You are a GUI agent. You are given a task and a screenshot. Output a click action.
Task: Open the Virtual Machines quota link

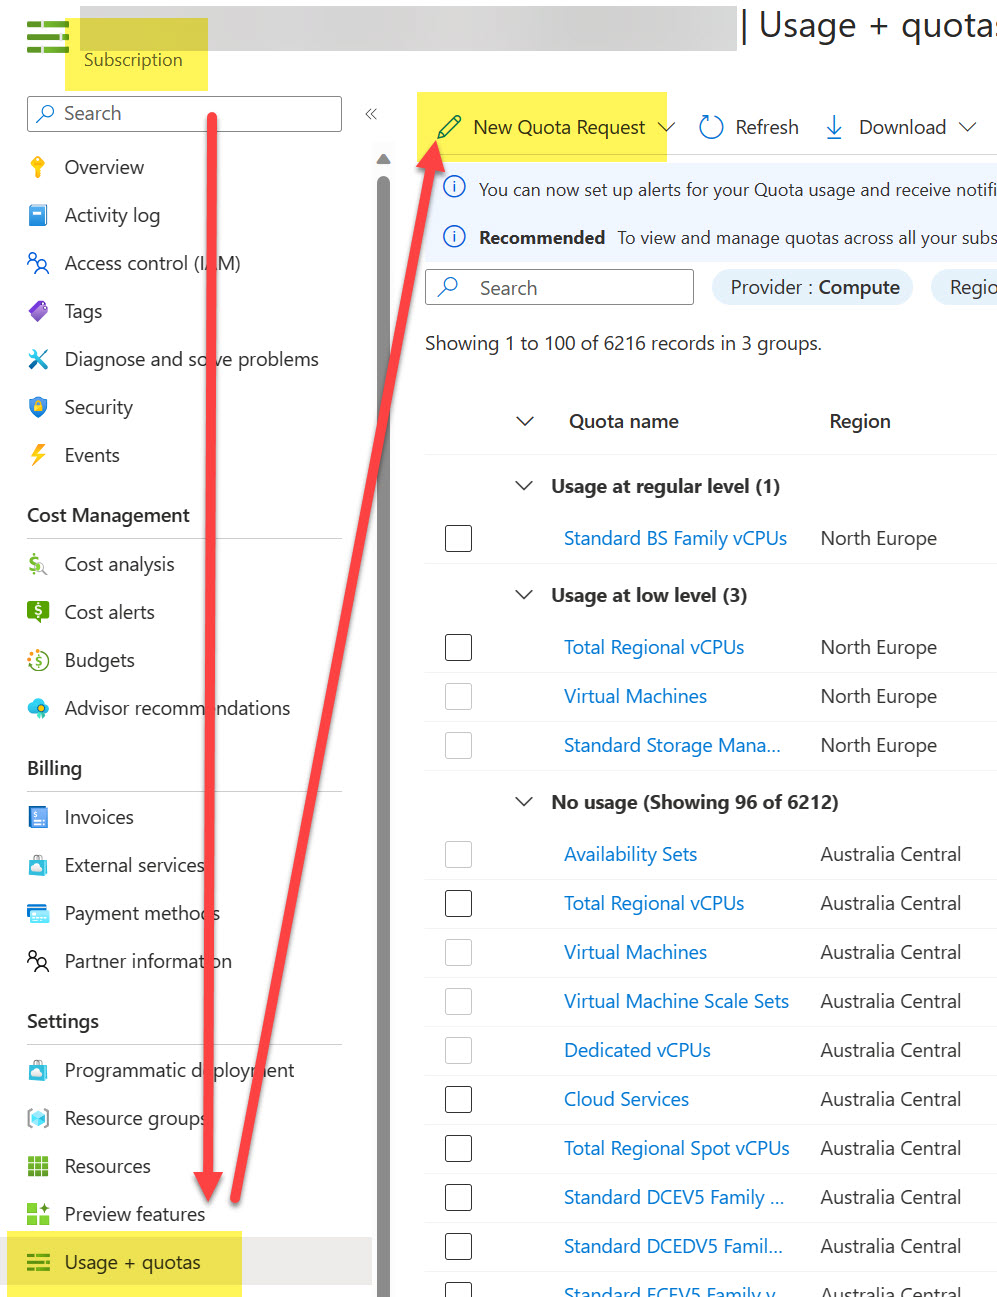point(635,696)
